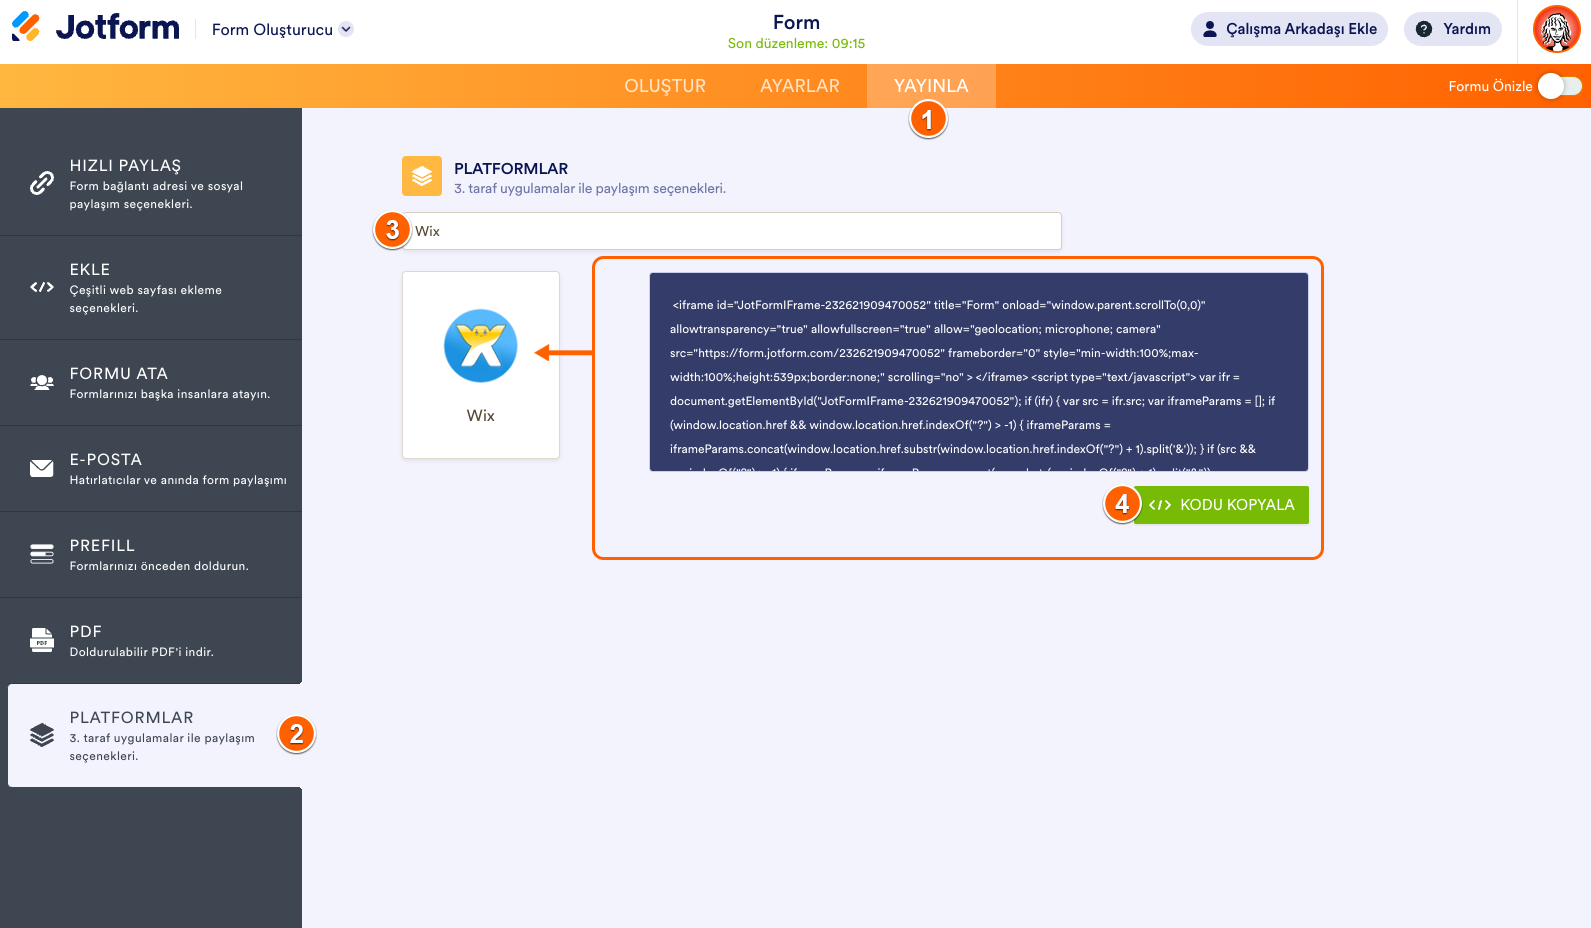This screenshot has width=1591, height=928.
Task: Expand the Form Oluşturucu dropdown arrow
Action: click(346, 29)
